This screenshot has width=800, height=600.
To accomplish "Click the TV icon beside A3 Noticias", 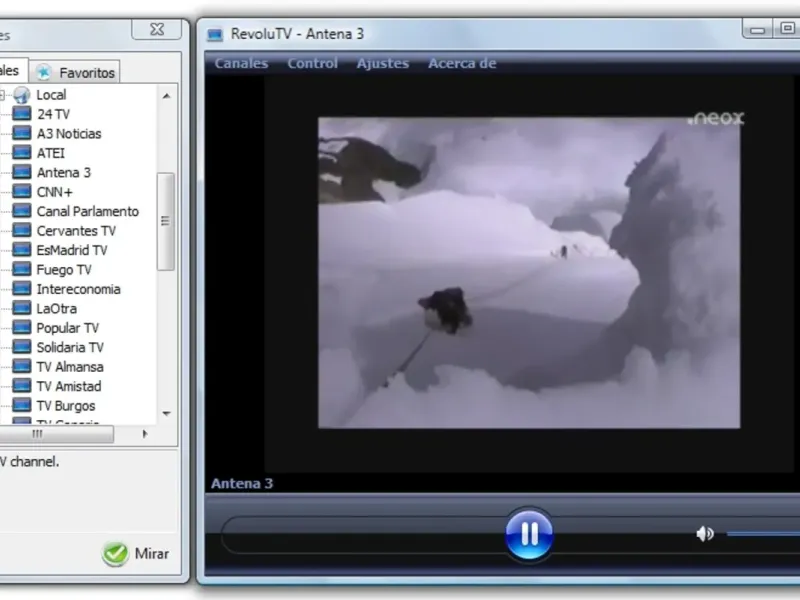I will [x=21, y=133].
